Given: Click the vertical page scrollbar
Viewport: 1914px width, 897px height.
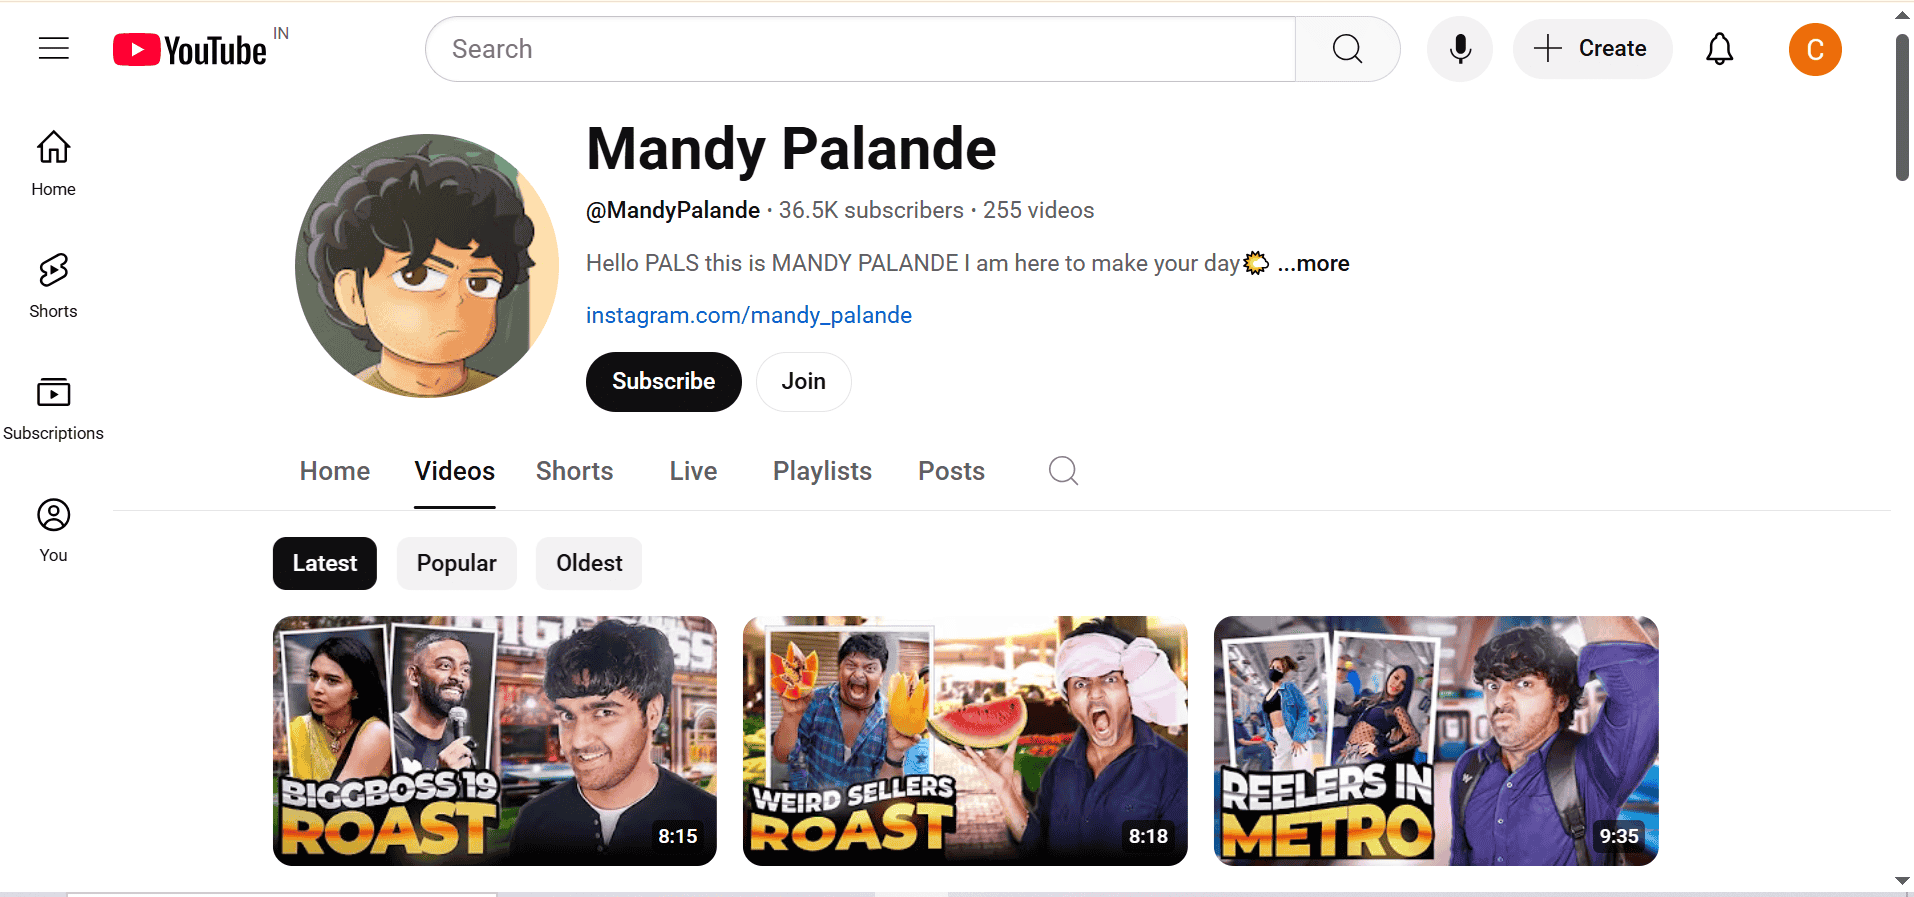Looking at the screenshot, I should (x=1902, y=110).
